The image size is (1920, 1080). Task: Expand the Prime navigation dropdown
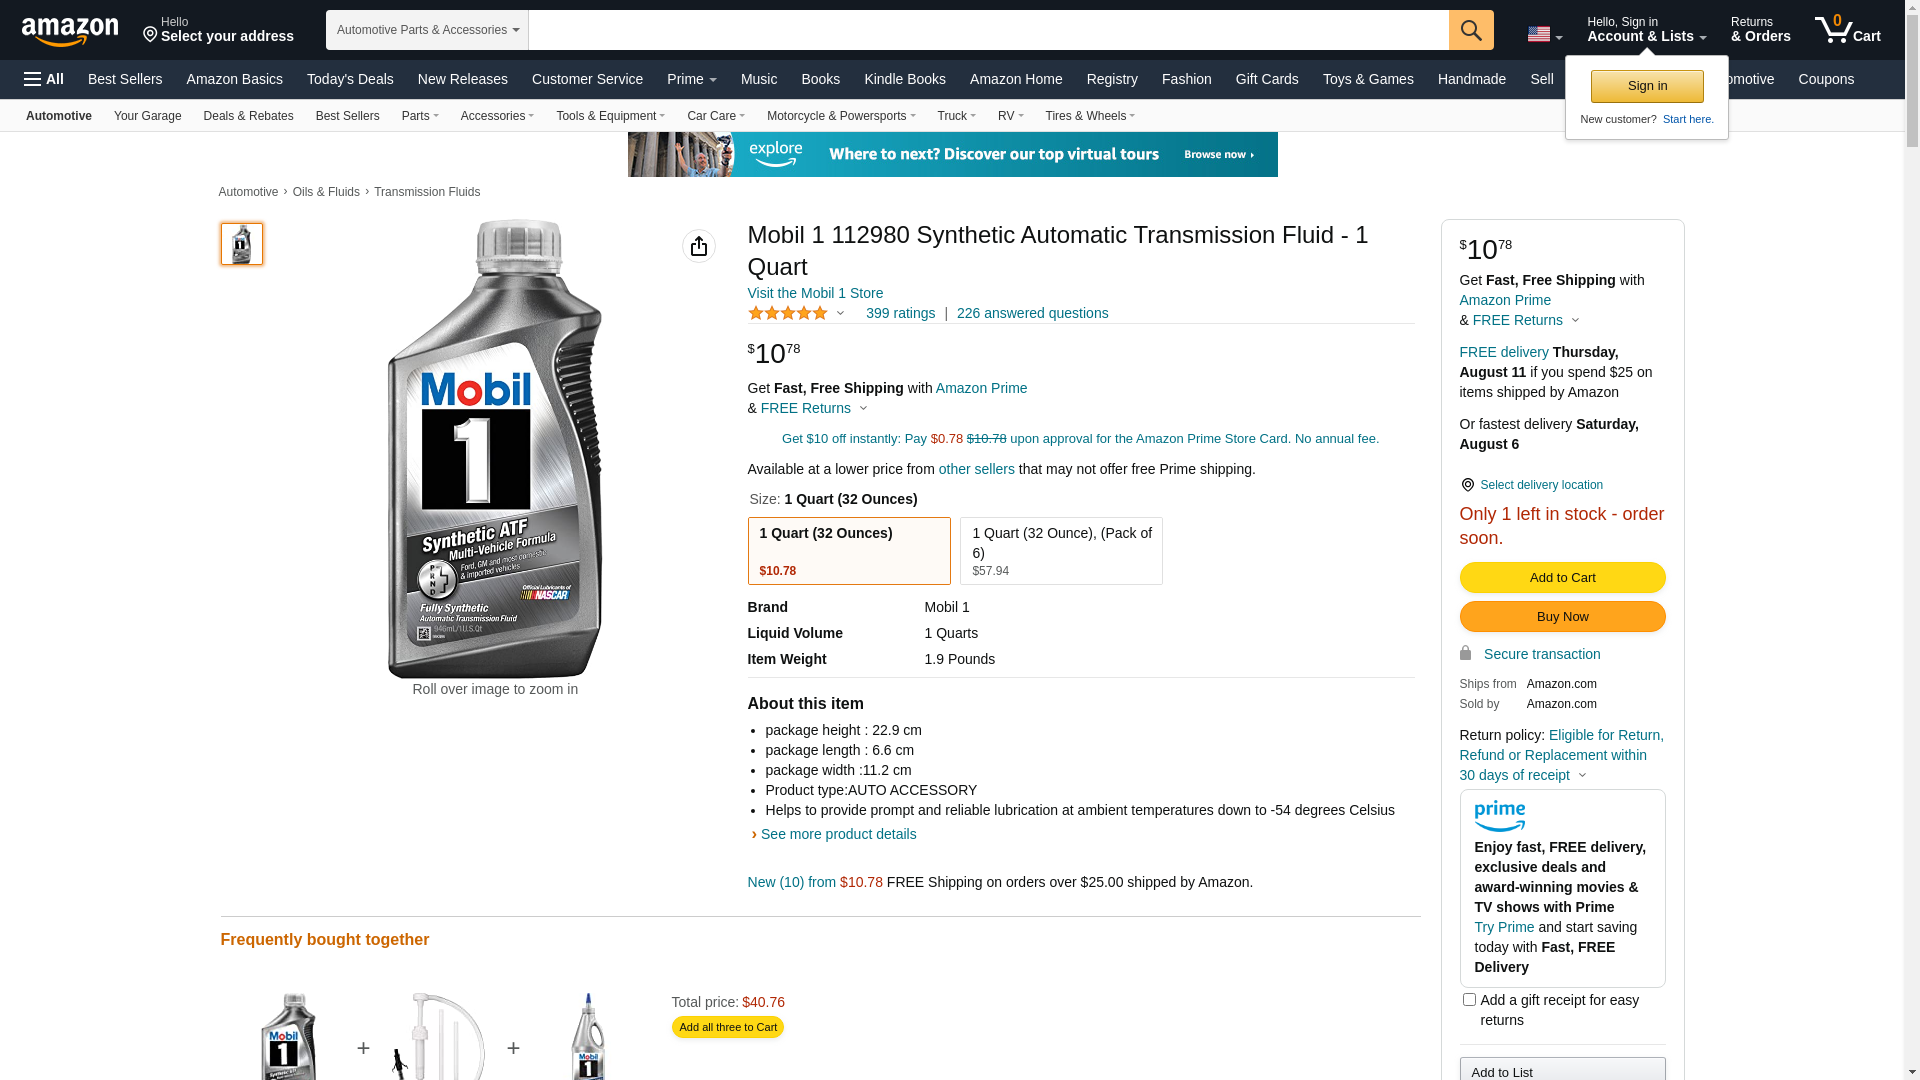[691, 79]
